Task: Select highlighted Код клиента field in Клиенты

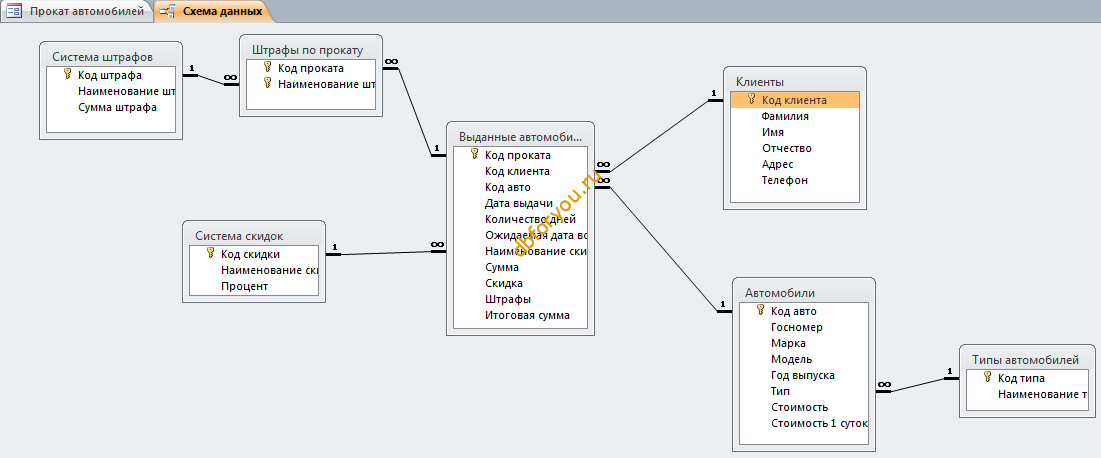Action: click(795, 100)
